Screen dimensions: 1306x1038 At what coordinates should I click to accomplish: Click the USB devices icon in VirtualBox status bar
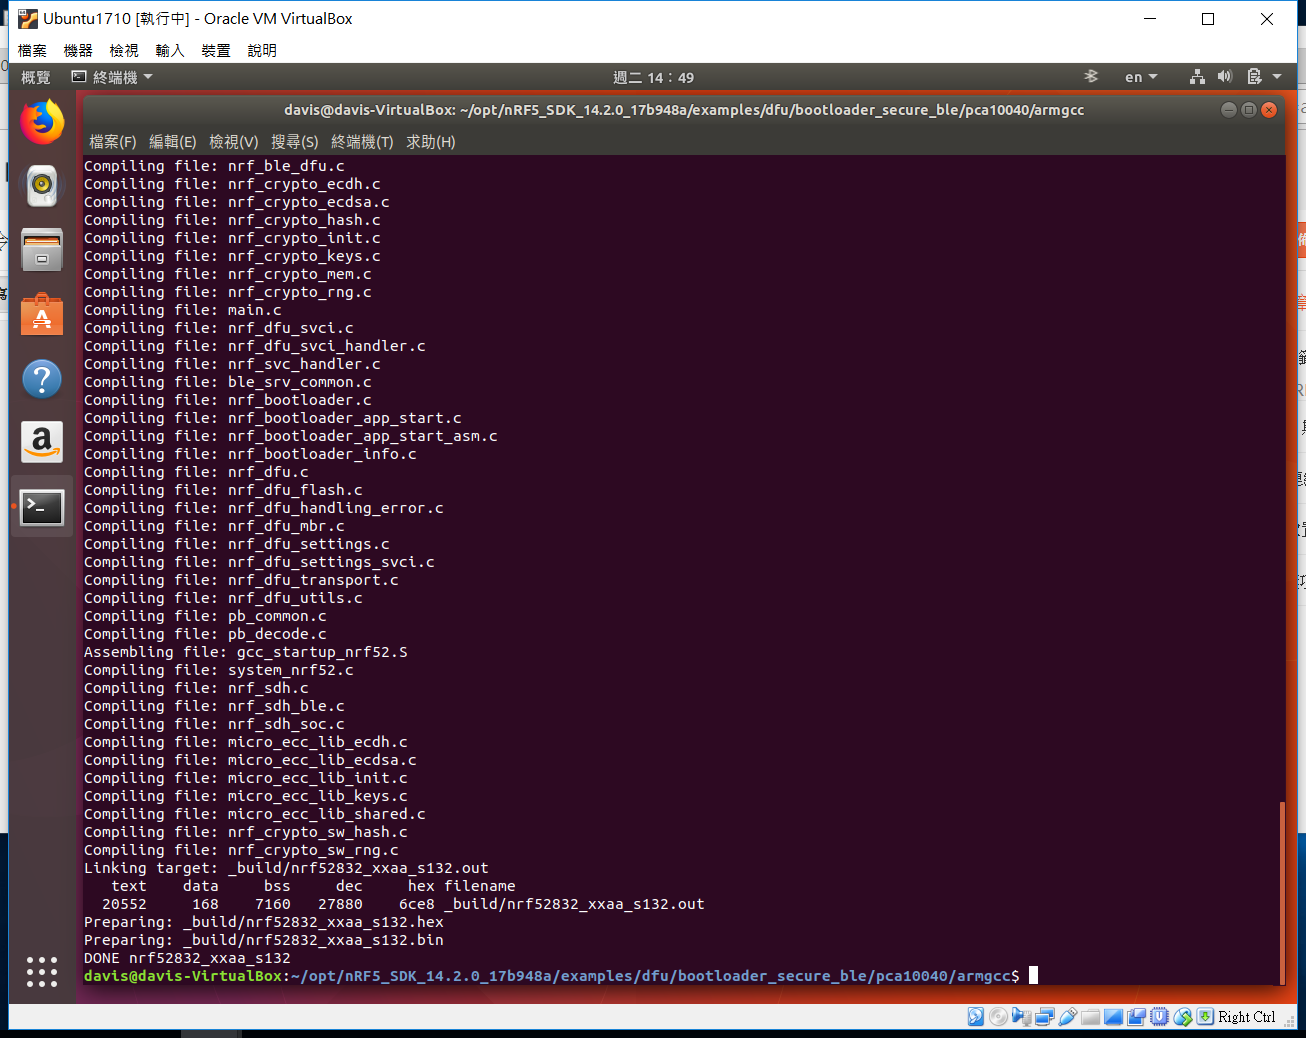coord(1067,1016)
